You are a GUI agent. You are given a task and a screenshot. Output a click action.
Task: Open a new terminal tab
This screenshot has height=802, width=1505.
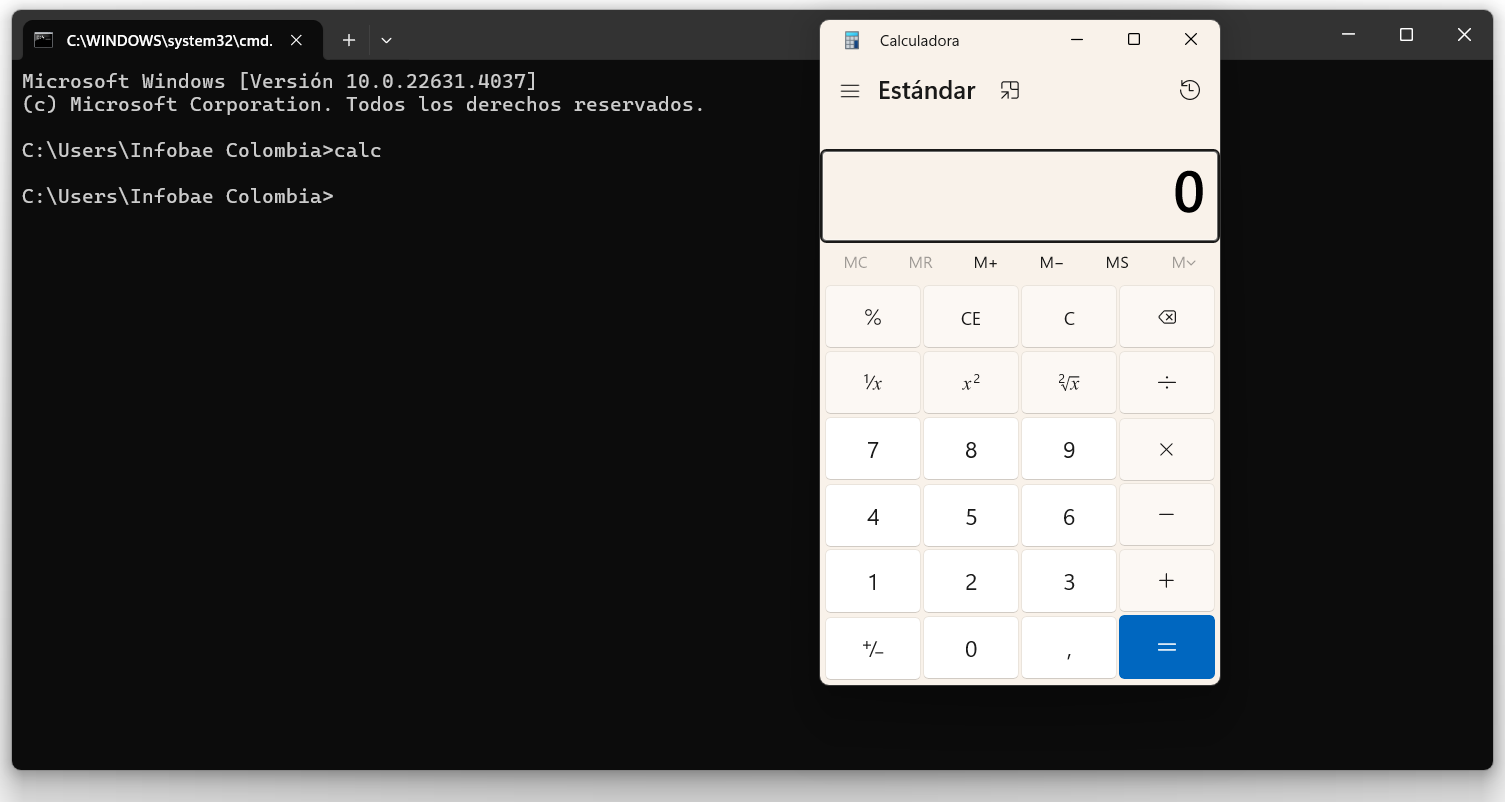tap(348, 40)
